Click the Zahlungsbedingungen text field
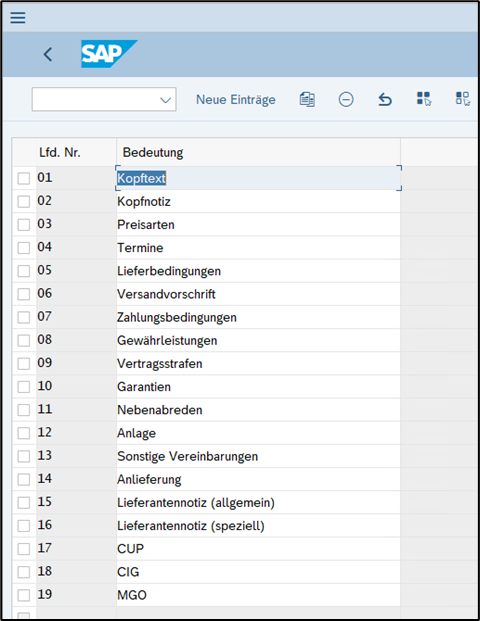Viewport: 480px width, 621px height. click(x=258, y=317)
